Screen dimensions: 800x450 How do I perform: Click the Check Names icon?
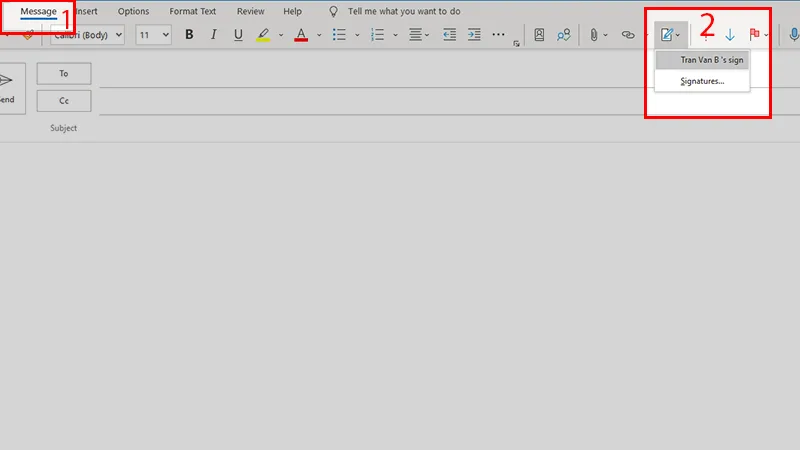pyautogui.click(x=564, y=35)
